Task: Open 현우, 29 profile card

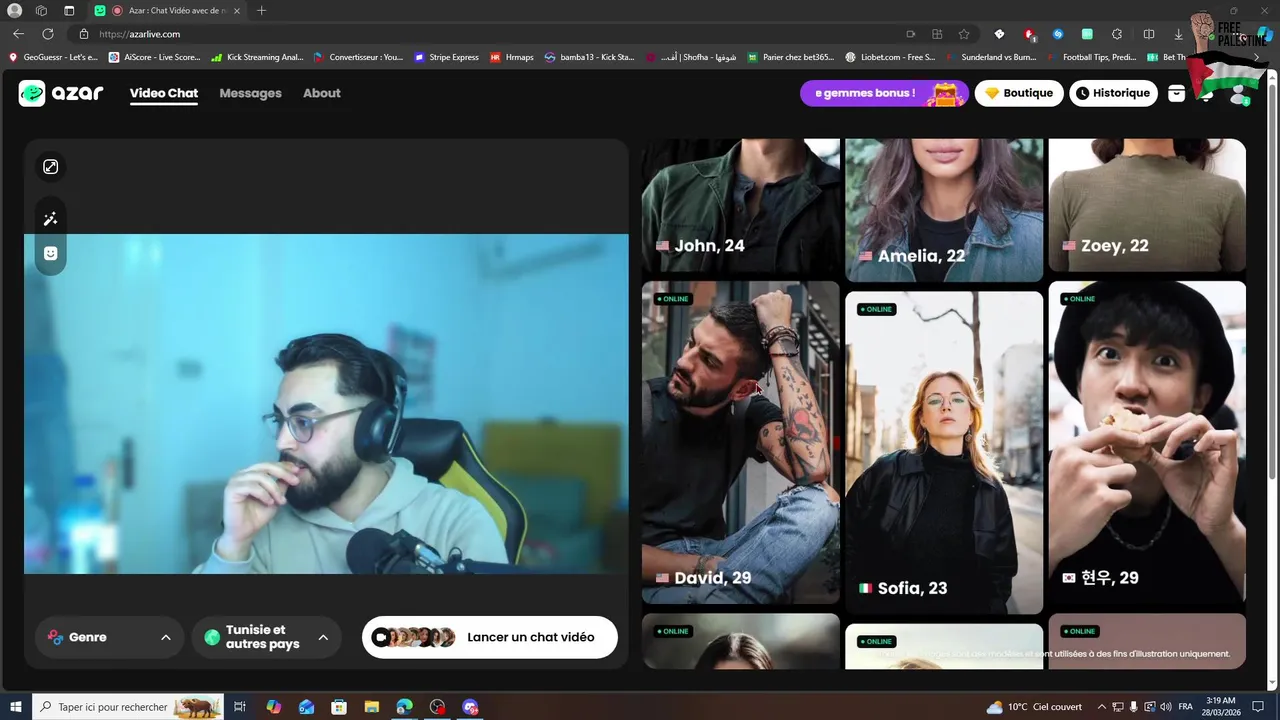Action: coord(1147,442)
